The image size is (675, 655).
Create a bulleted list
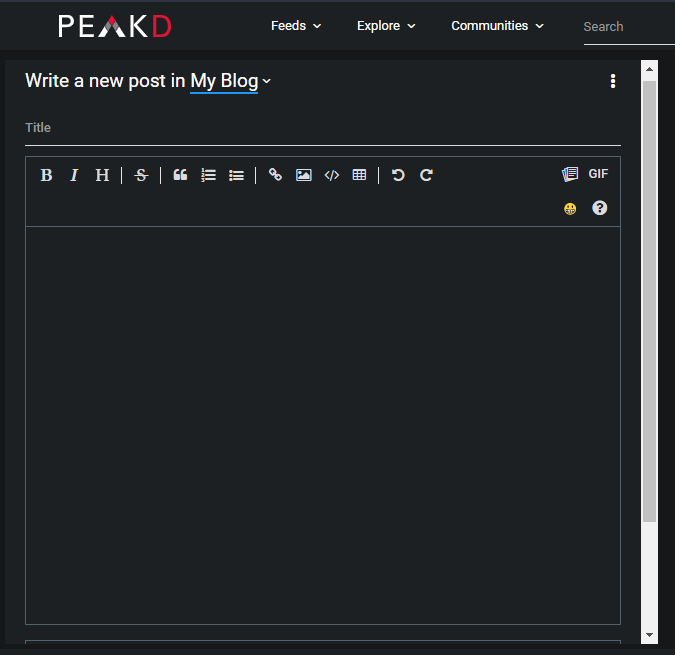(x=236, y=175)
